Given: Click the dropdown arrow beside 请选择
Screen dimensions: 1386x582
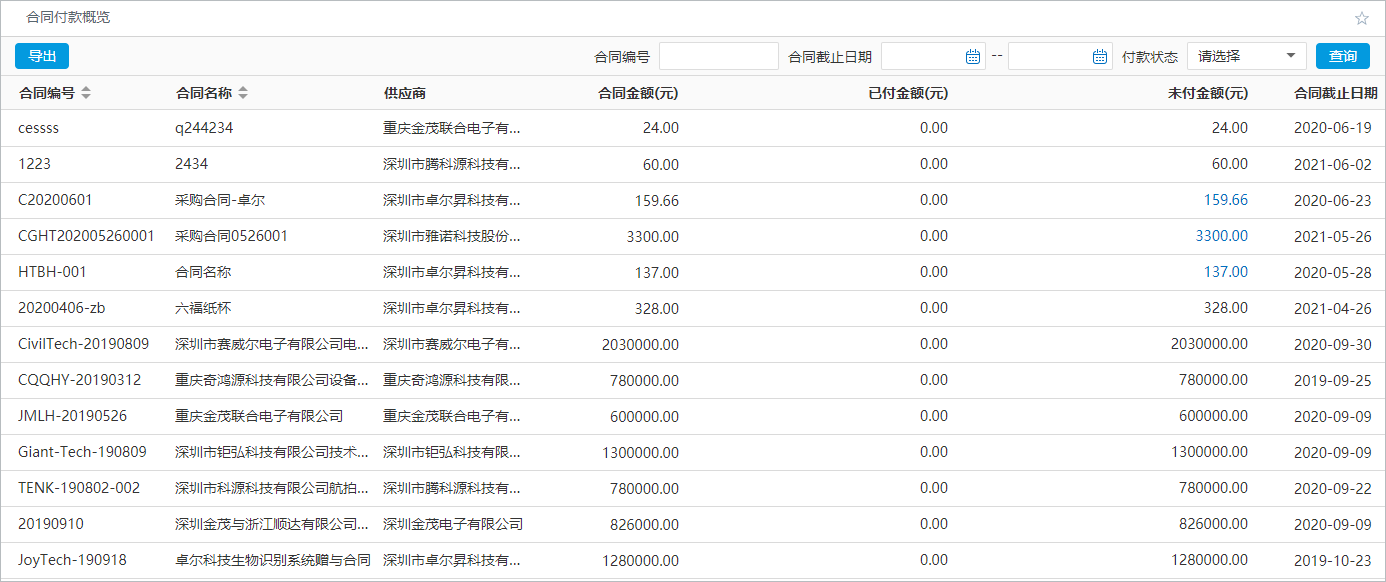Looking at the screenshot, I should click(1290, 56).
